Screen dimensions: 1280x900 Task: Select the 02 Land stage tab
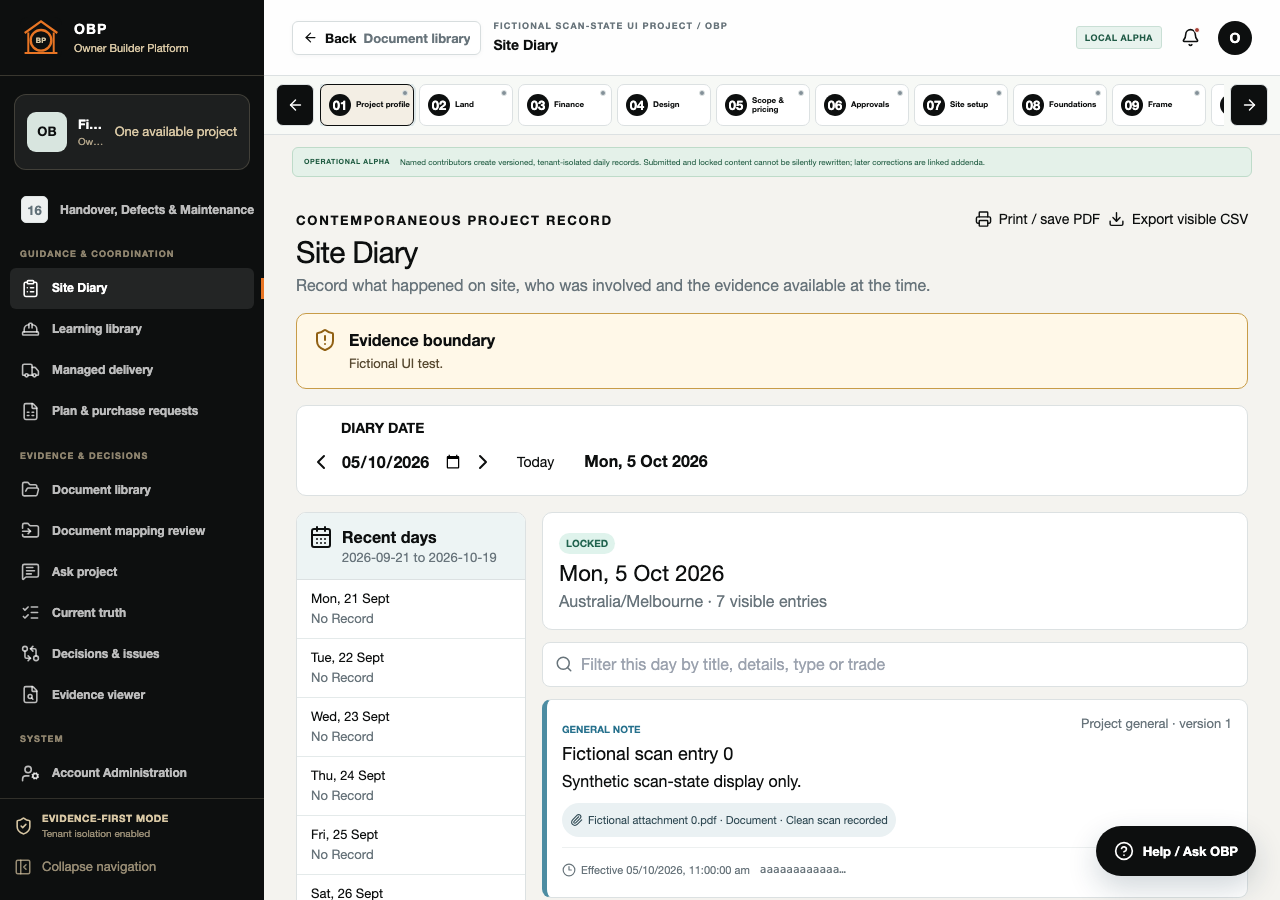466,105
